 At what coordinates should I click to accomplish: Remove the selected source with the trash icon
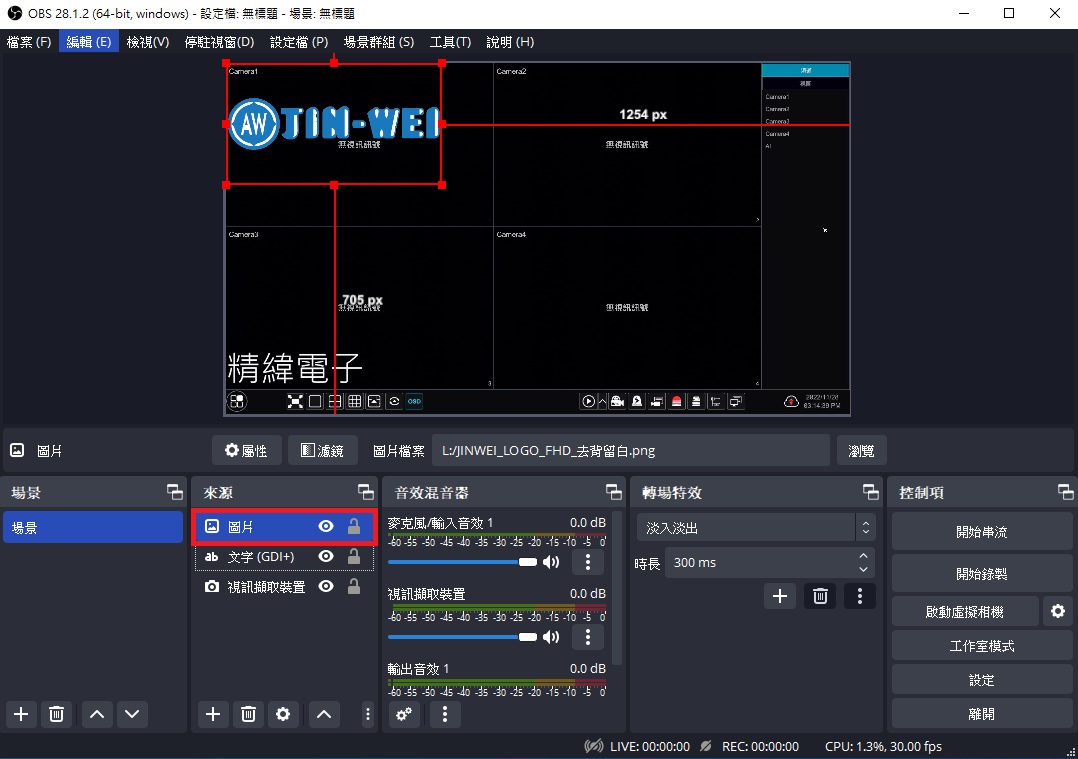tap(248, 714)
